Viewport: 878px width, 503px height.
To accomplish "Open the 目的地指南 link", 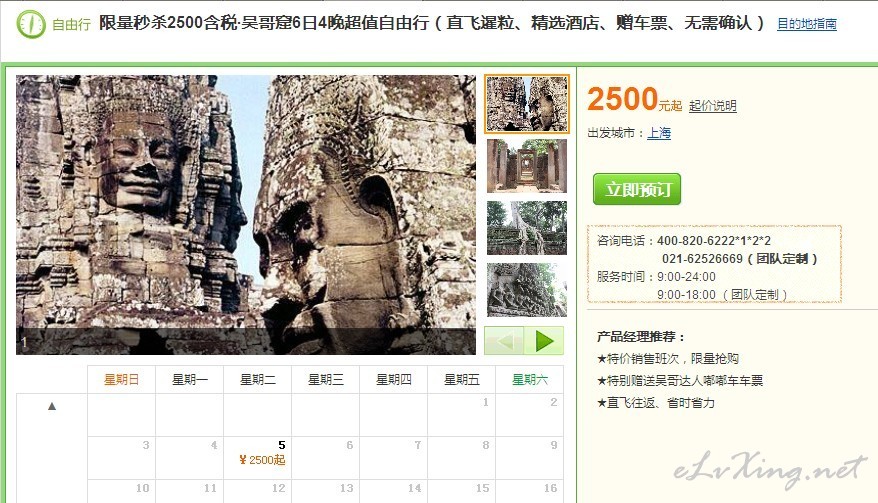I will point(807,24).
